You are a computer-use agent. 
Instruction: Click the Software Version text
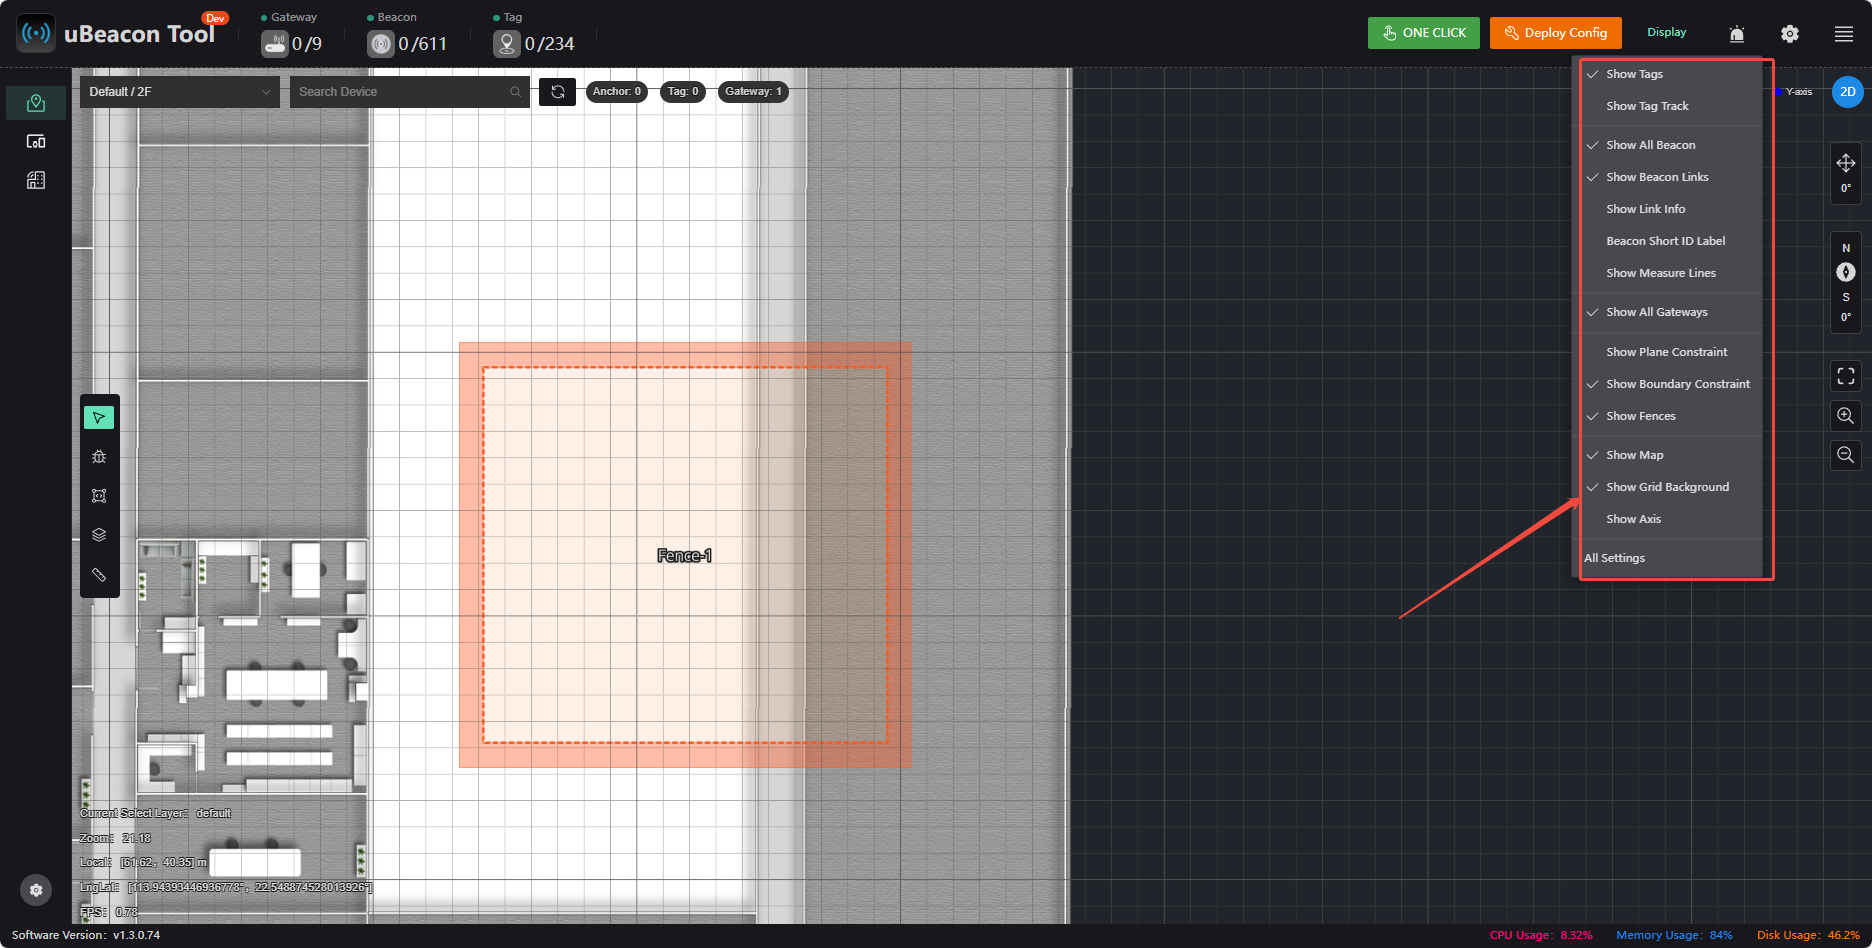point(86,936)
